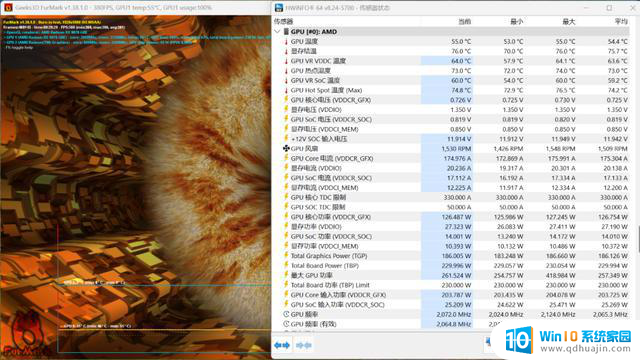Click the lightning icon on Total Graphics Power (TGP) row
The image size is (640, 360).
tap(286, 256)
